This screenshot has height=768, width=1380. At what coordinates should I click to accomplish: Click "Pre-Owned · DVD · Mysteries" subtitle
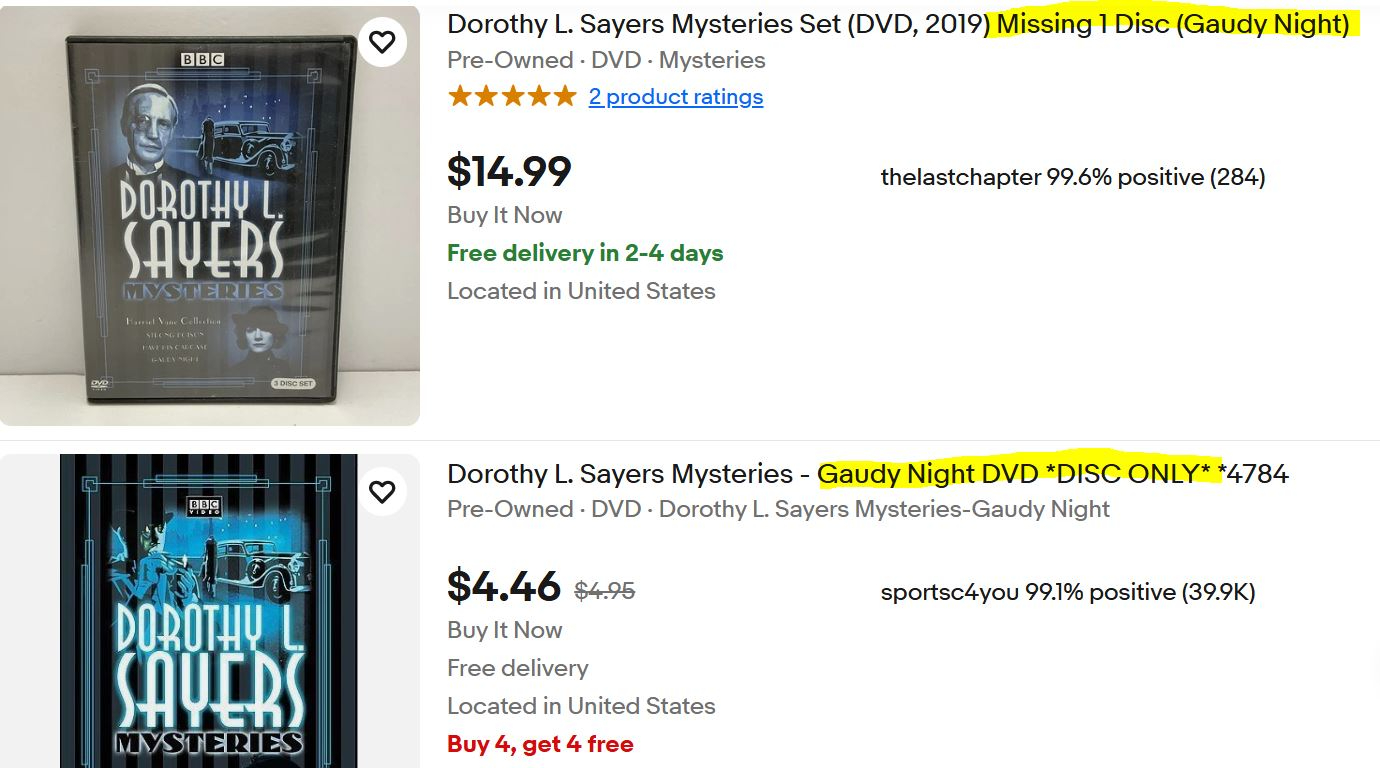coord(606,60)
